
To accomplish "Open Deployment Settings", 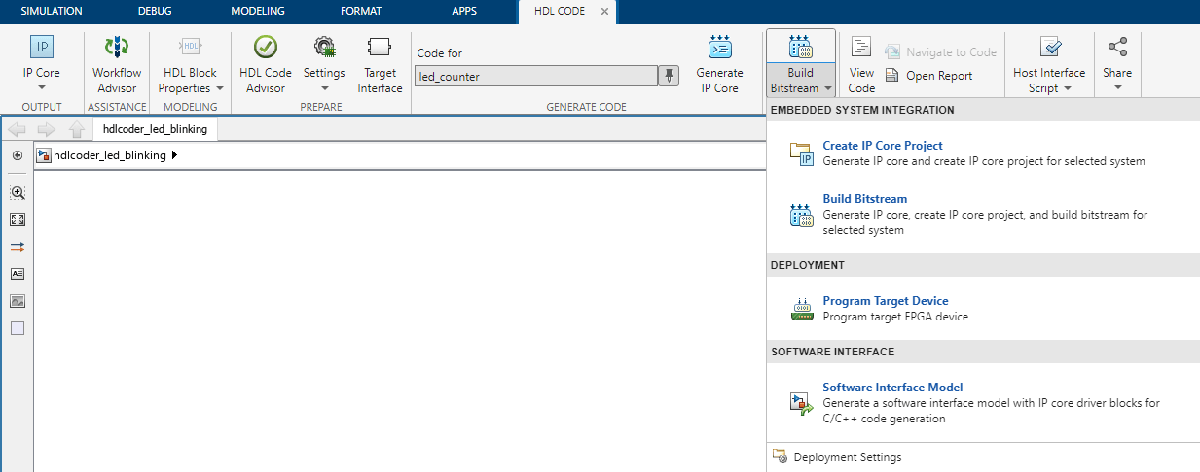I will click(847, 457).
